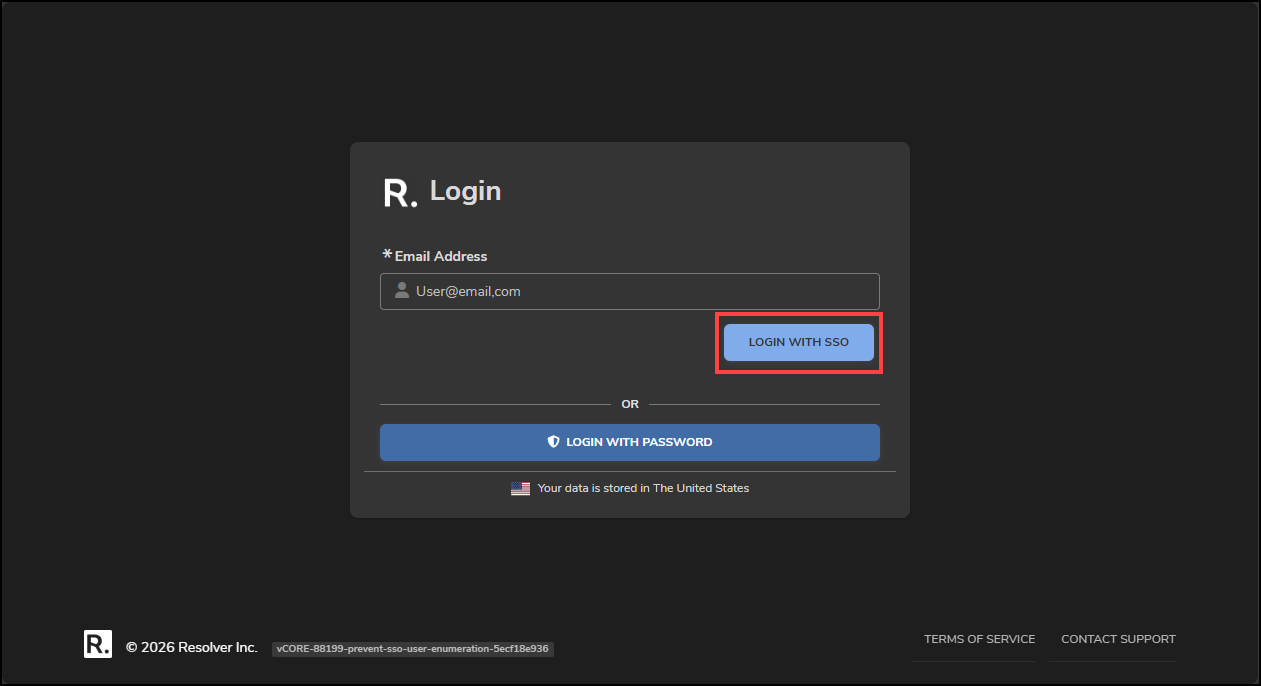Click 'Your data is stored in The United States'

click(x=643, y=488)
